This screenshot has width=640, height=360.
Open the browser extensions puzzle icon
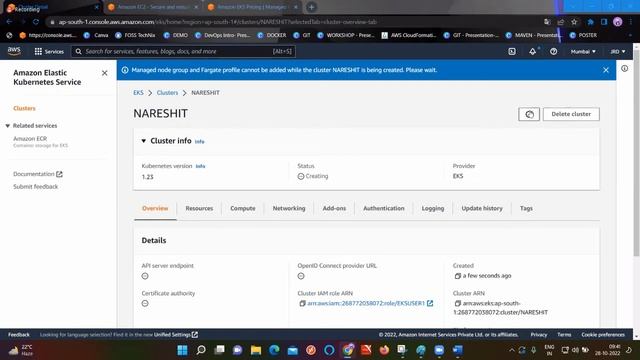(590, 22)
